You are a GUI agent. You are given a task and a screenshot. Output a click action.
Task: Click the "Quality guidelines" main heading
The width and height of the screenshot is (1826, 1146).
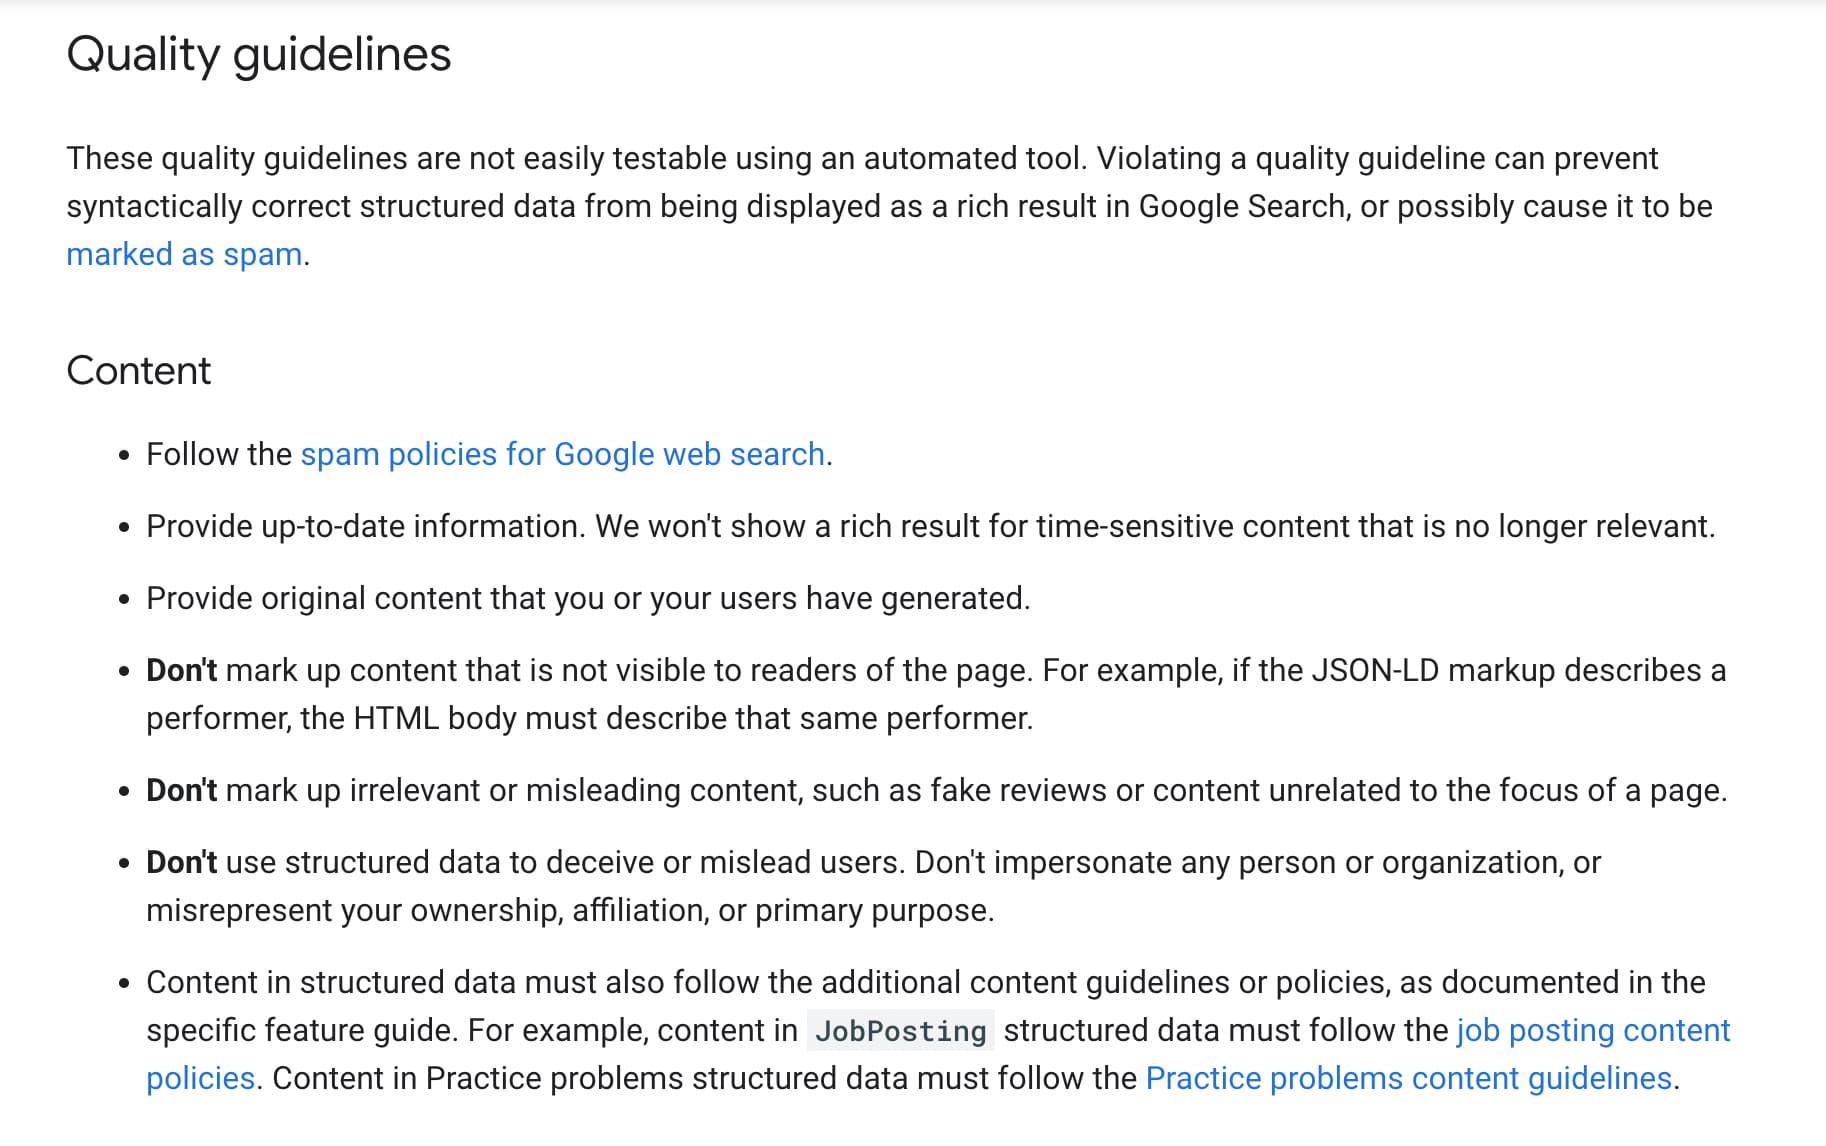[259, 54]
